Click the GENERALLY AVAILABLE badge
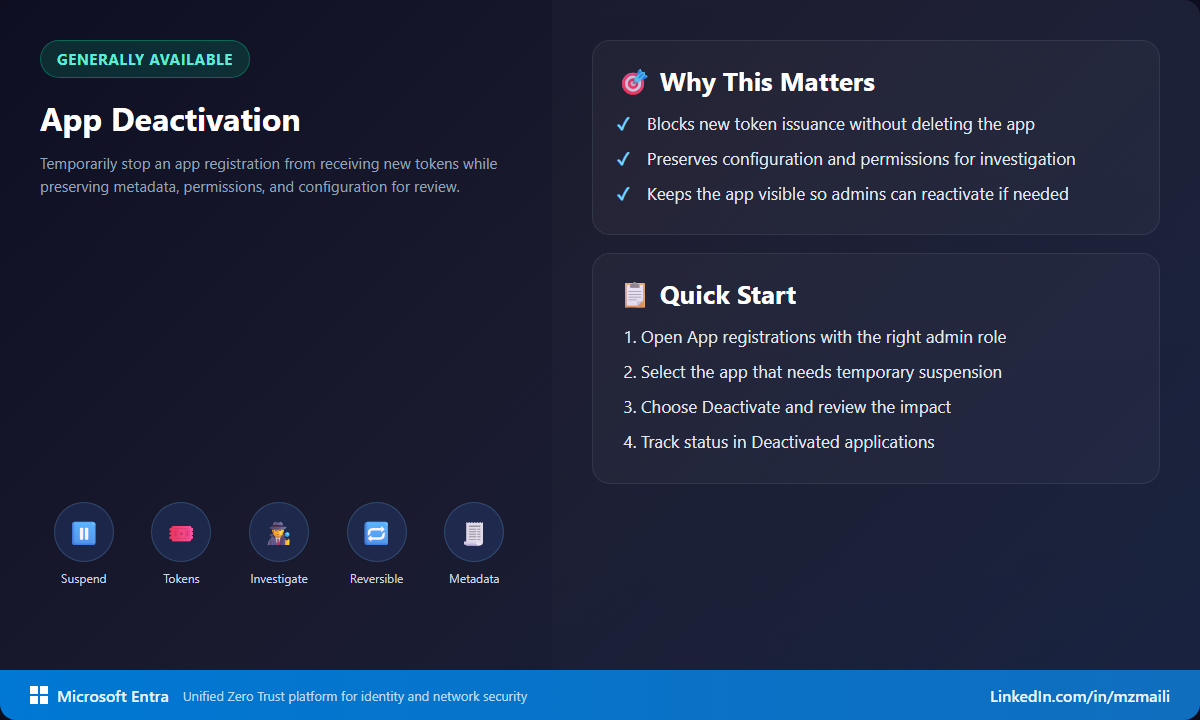 point(145,59)
